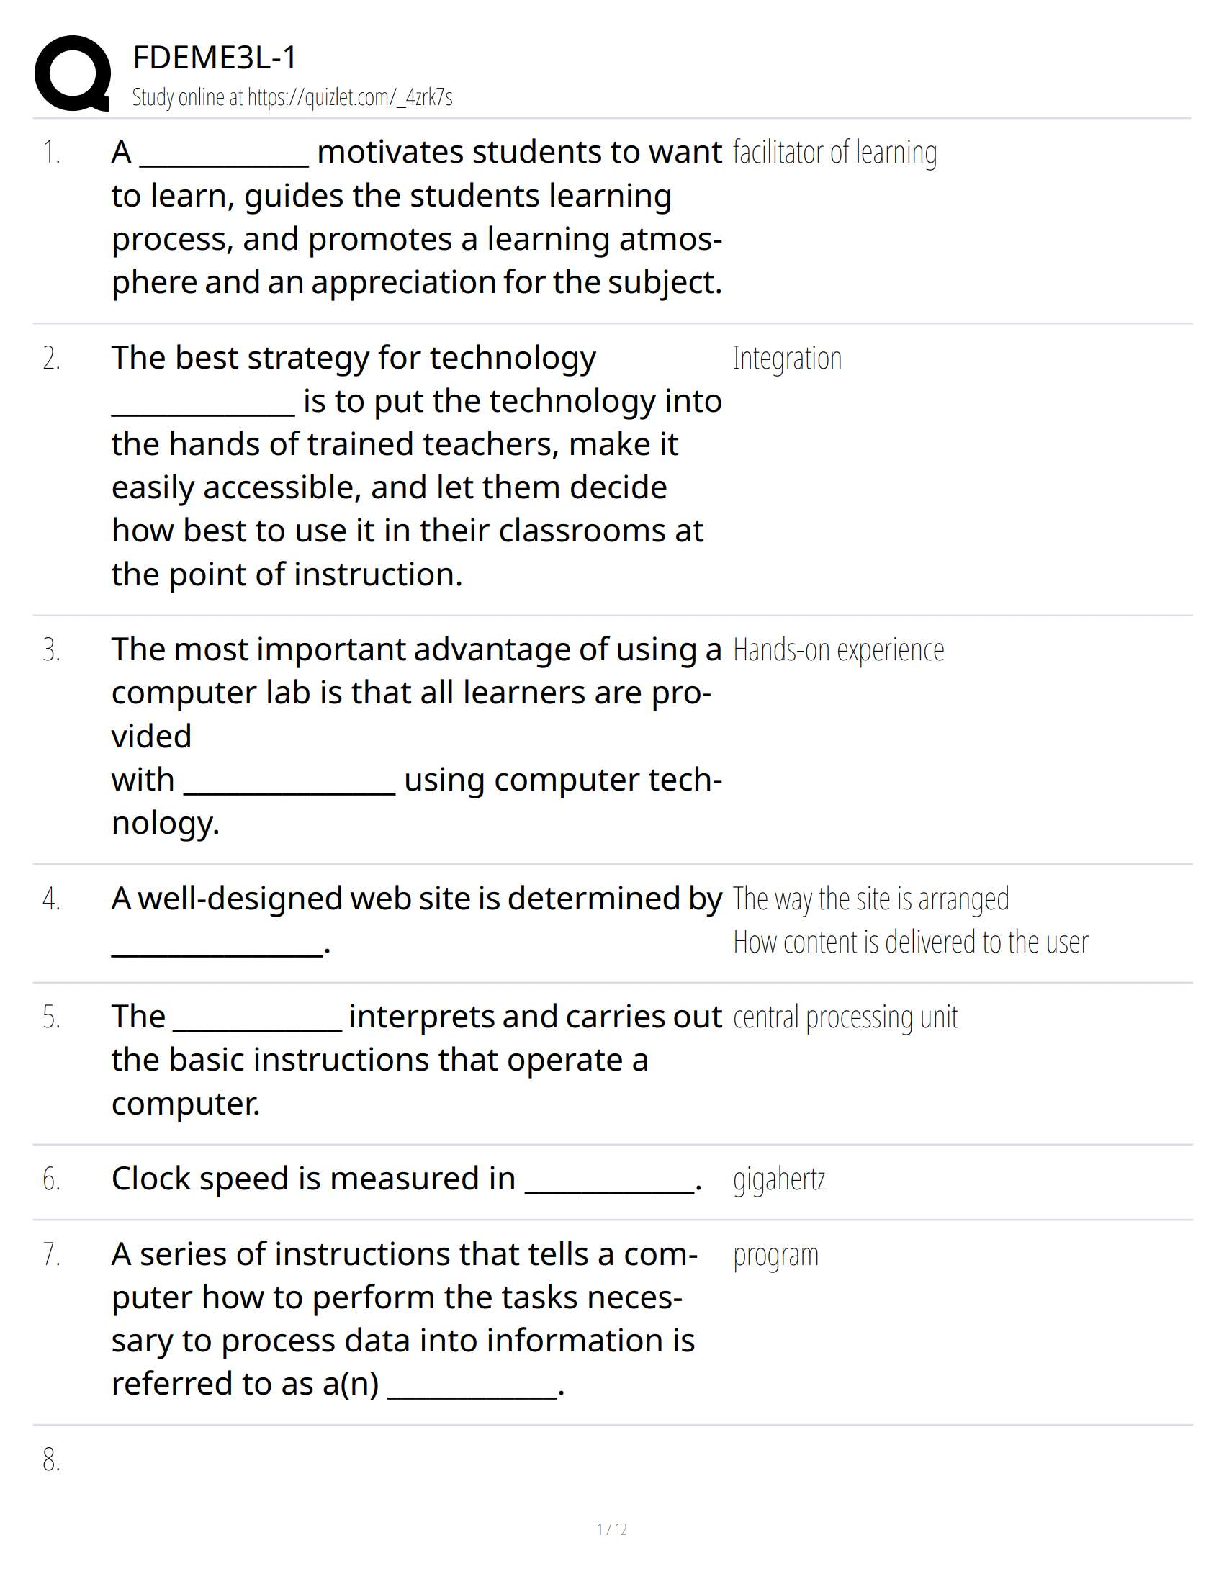
Task: Click the 'gigahertz' answer
Action: (779, 1180)
